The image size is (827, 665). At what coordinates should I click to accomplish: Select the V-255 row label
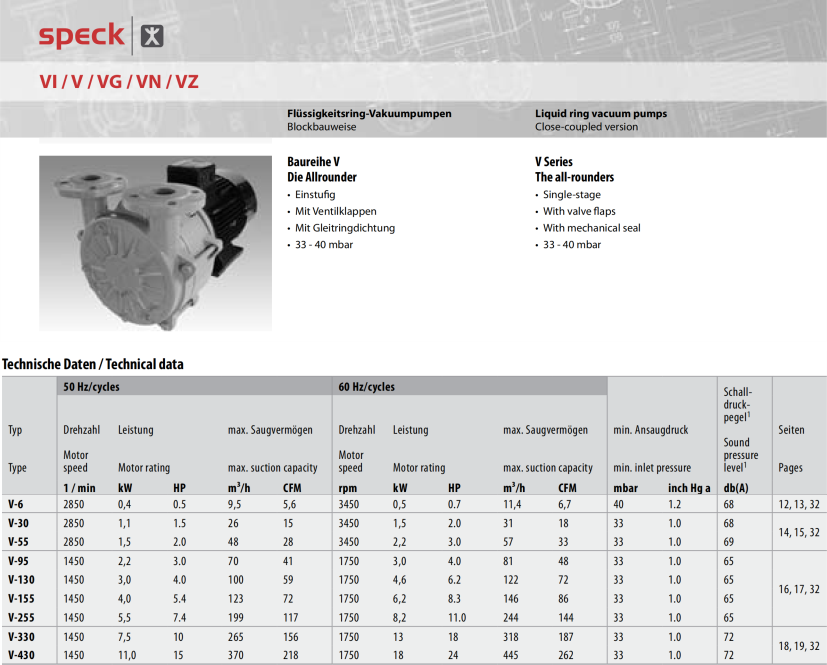coord(21,618)
